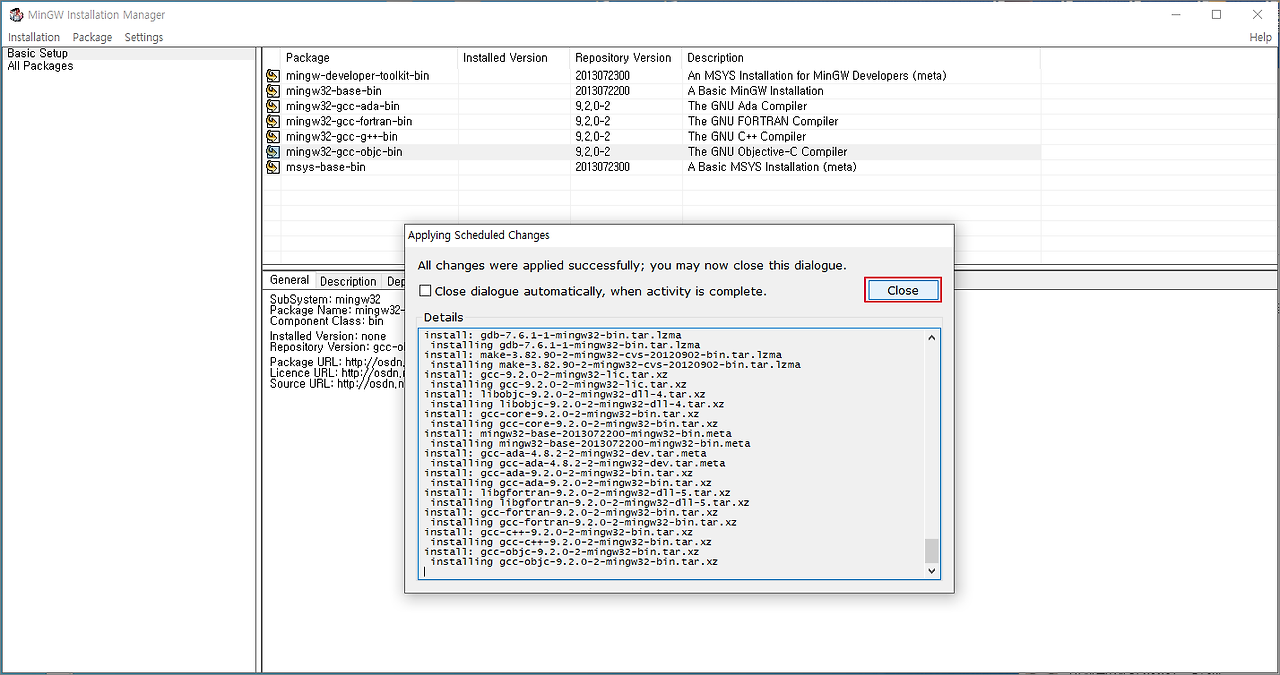Screen dimensions: 1280x675
Task: Sort by the Repository Version column header
Action: pyautogui.click(x=626, y=58)
